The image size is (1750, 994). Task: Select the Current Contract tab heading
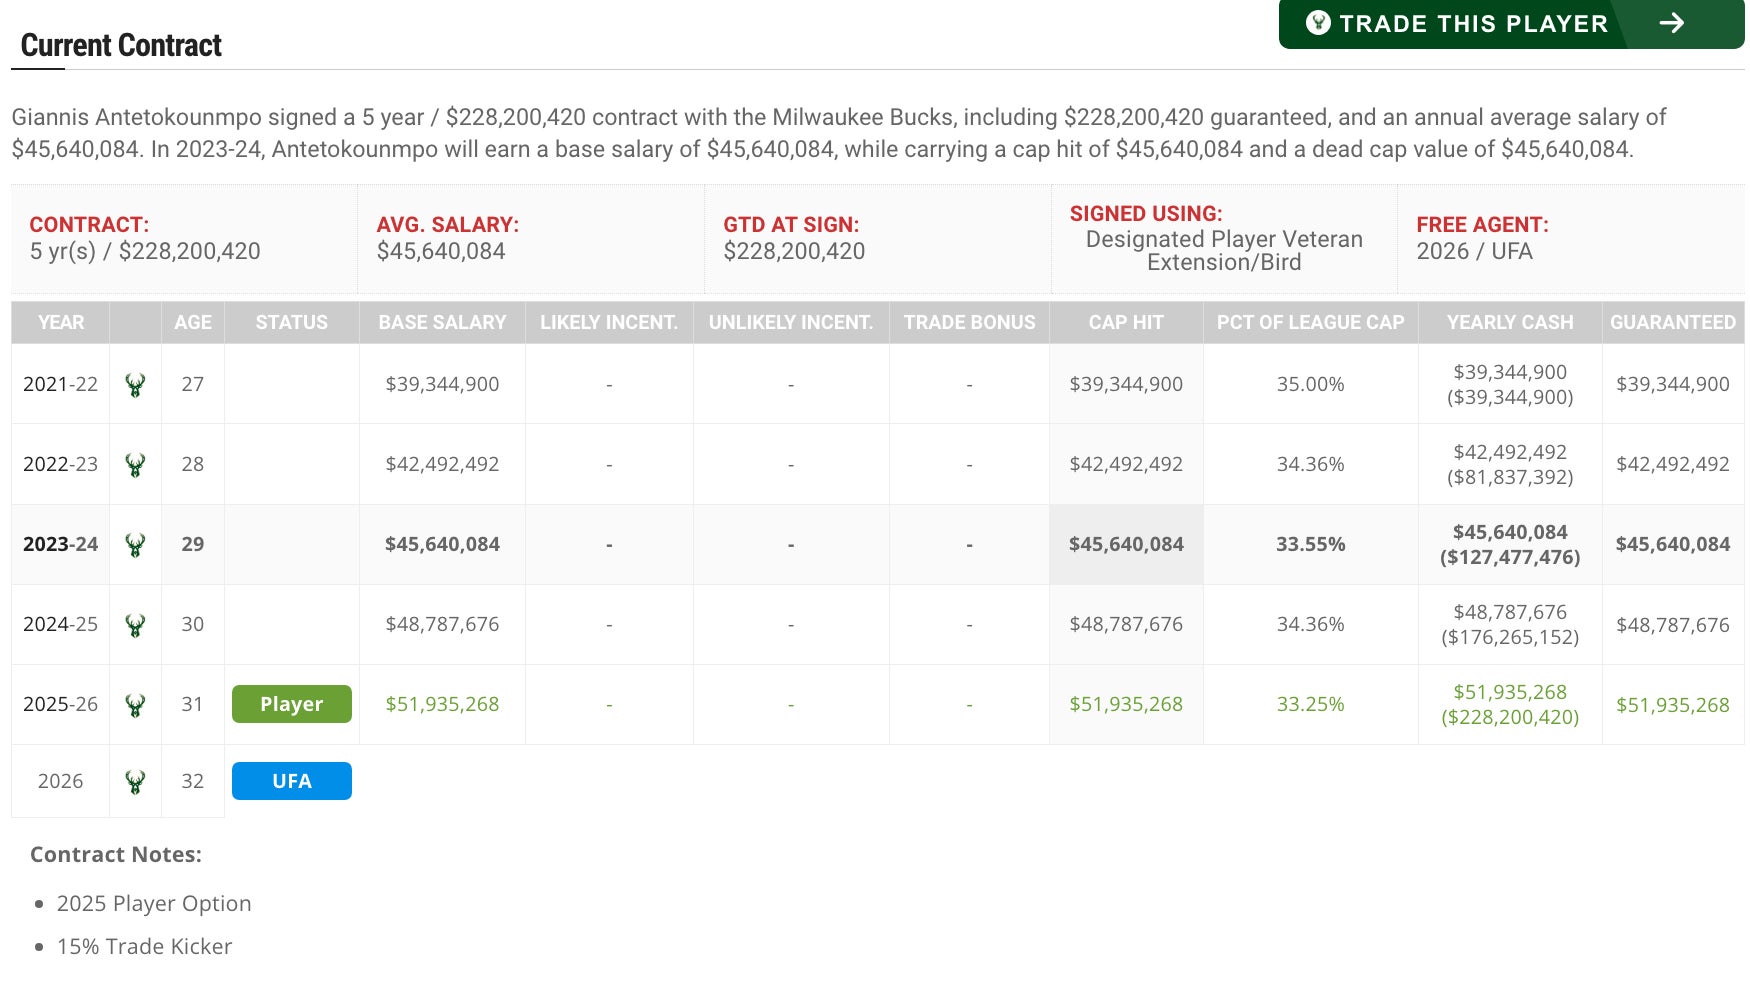click(121, 46)
